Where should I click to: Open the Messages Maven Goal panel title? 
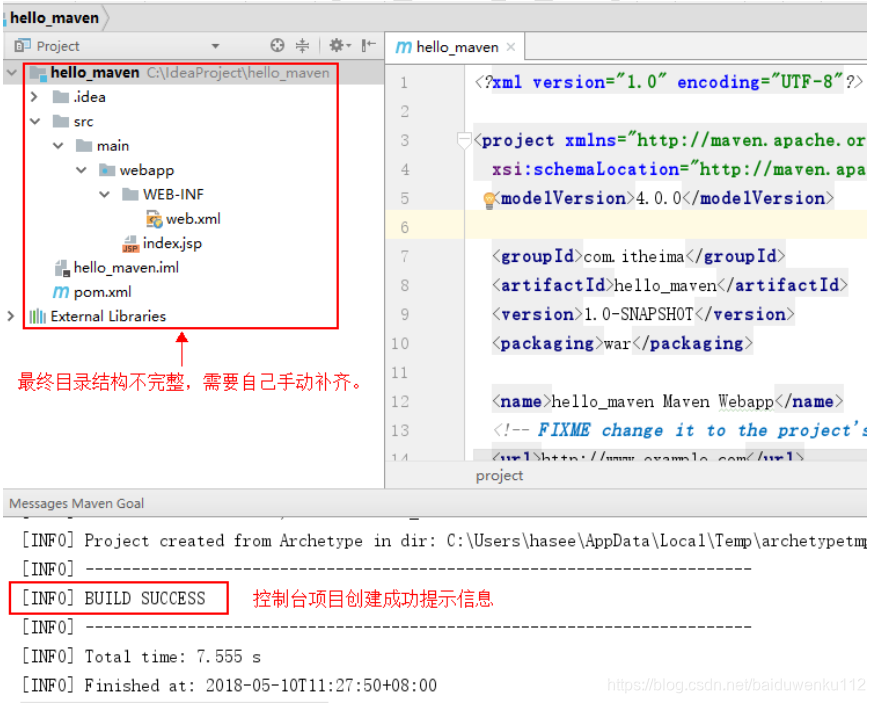point(76,503)
